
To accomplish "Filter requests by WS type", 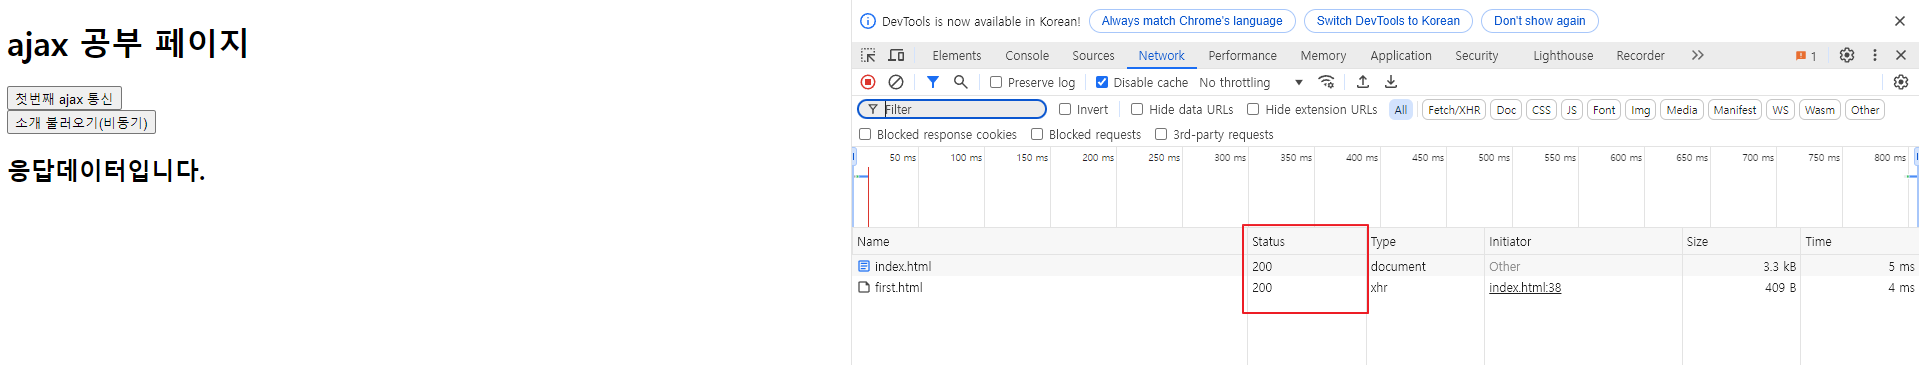I will point(1780,110).
